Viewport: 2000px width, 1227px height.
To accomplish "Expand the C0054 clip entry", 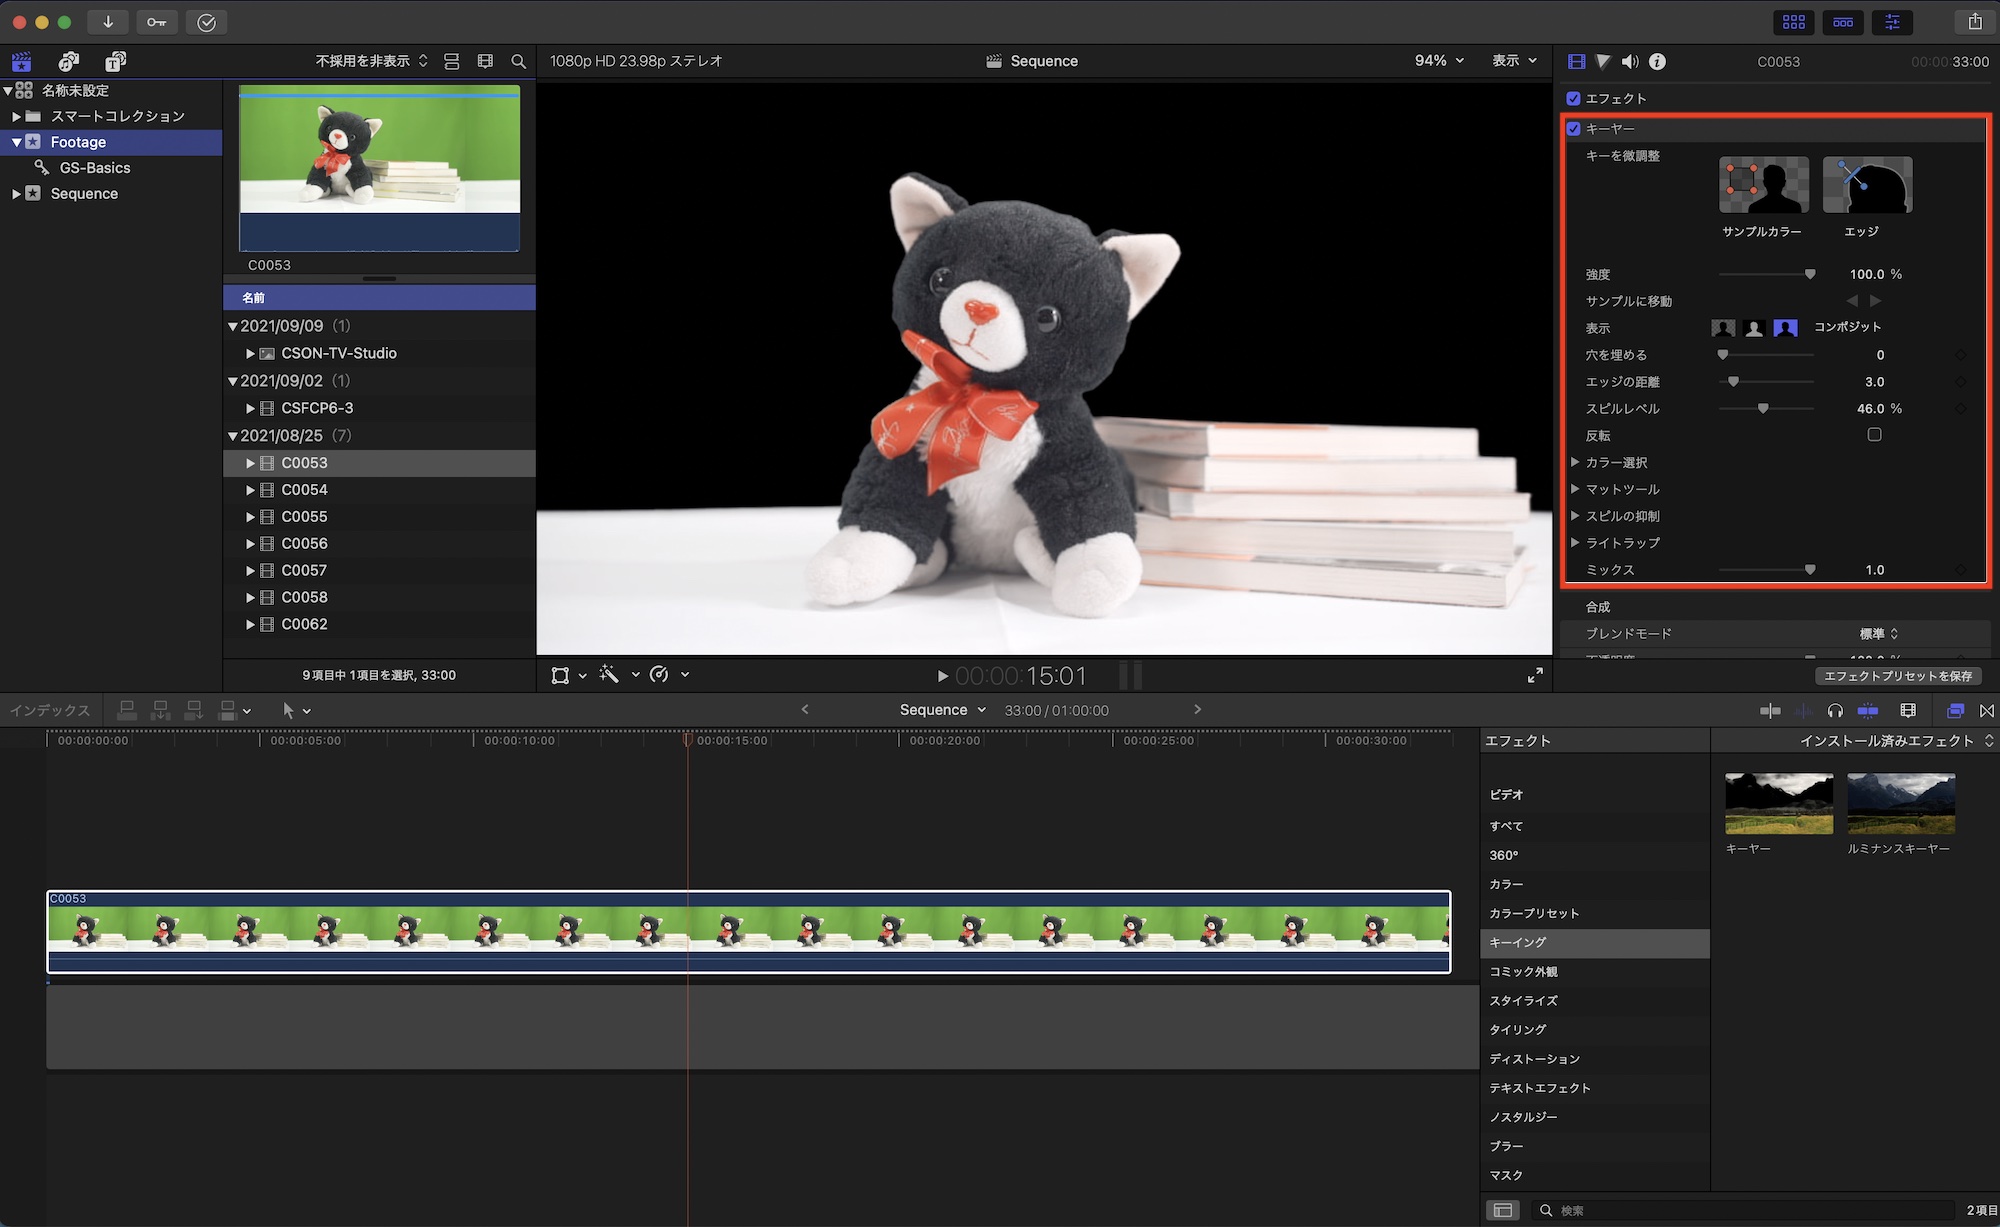I will point(250,490).
